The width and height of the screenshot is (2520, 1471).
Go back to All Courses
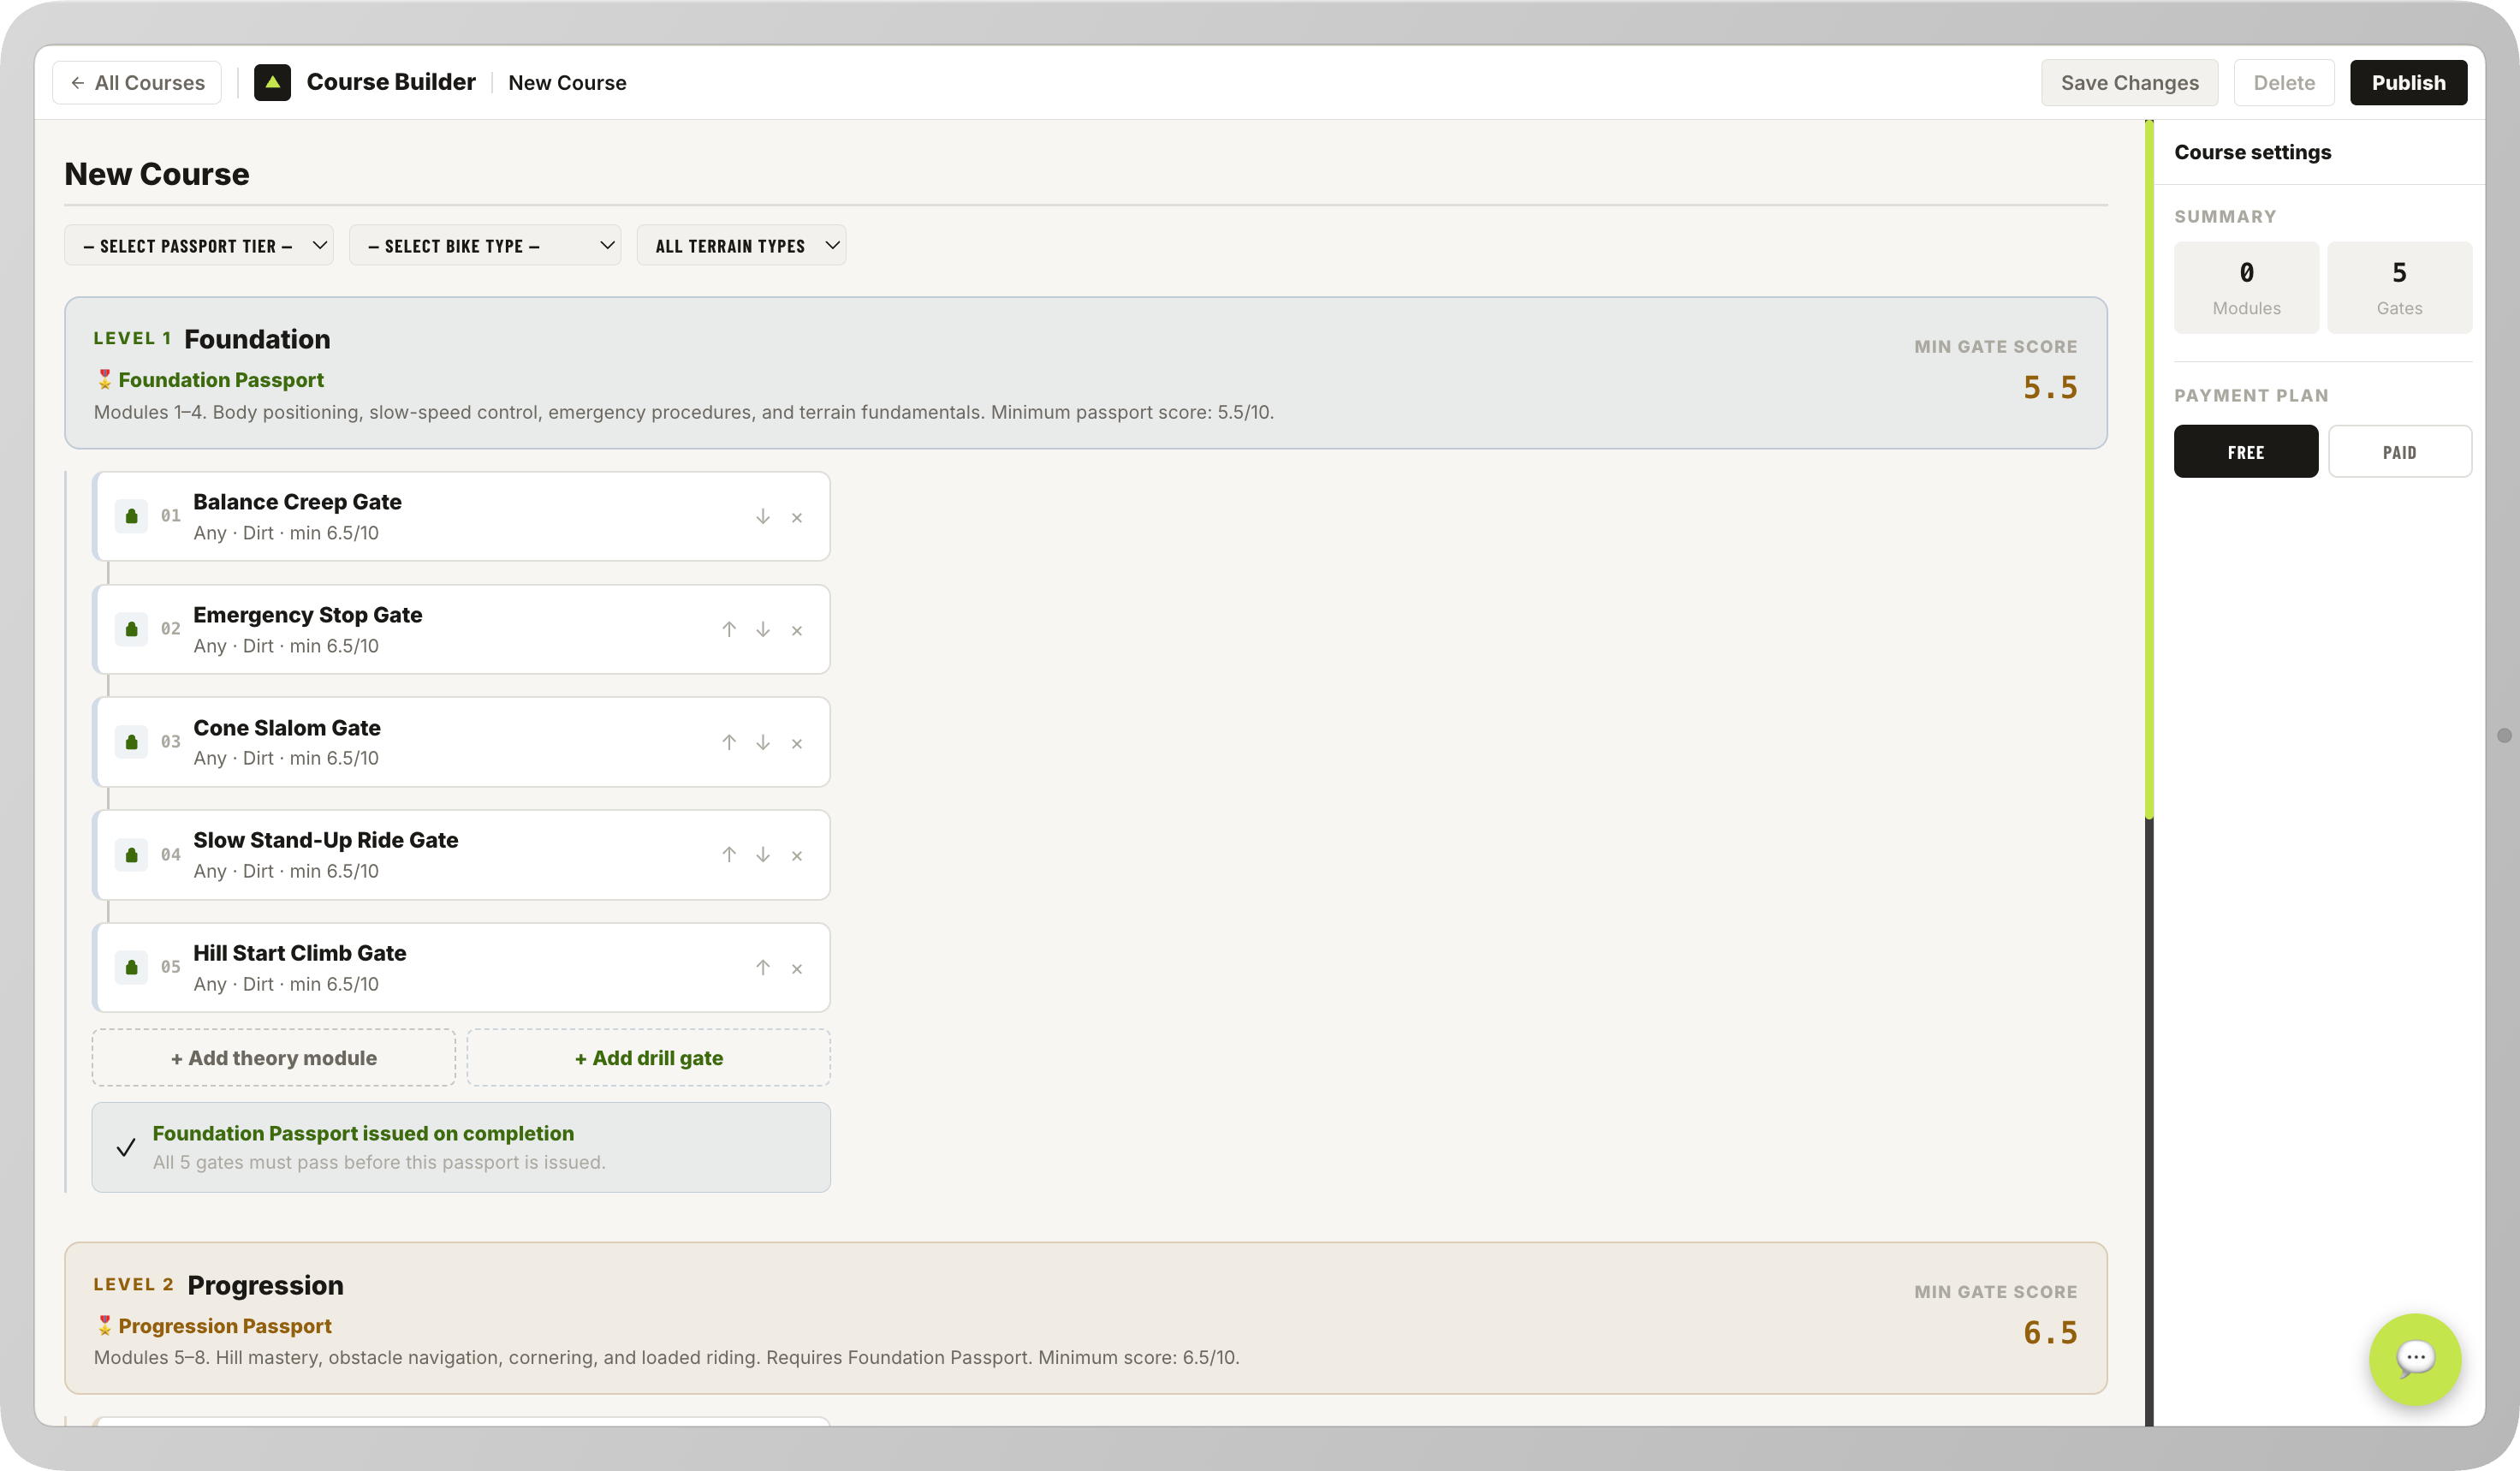pyautogui.click(x=138, y=83)
